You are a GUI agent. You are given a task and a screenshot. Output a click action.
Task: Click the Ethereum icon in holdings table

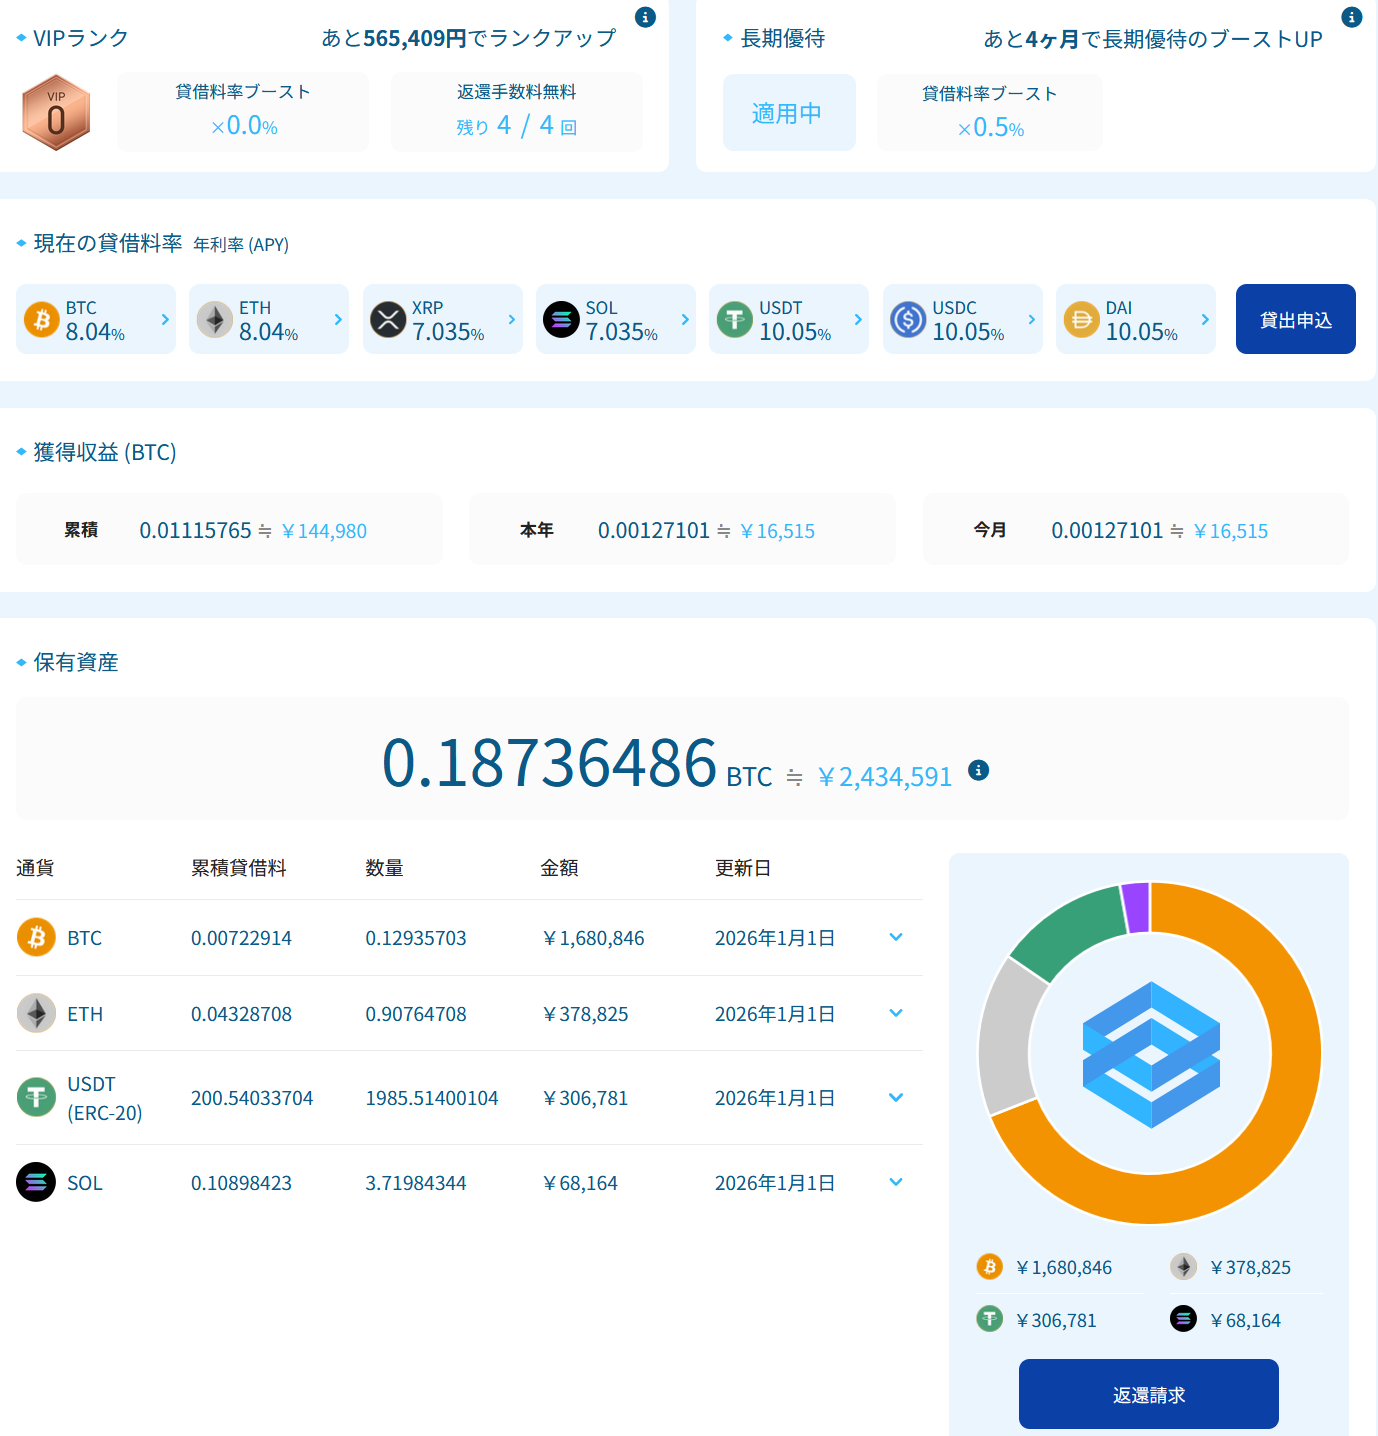tap(37, 1013)
